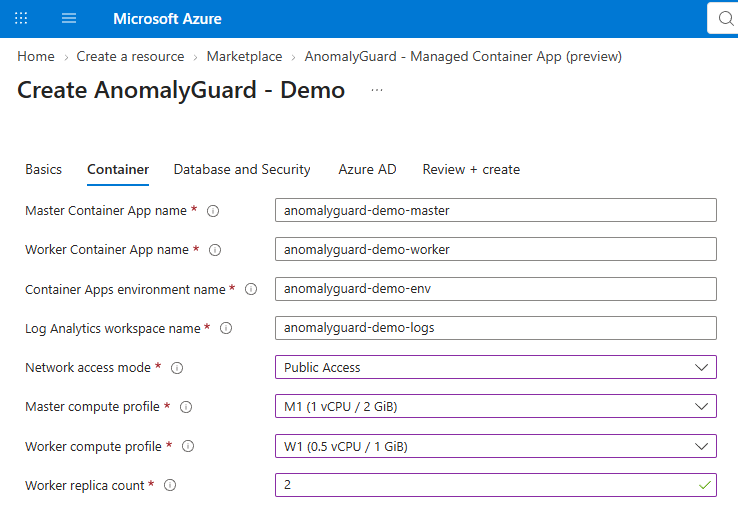The height and width of the screenshot is (512, 738).
Task: Select the Container tab
Action: [118, 169]
